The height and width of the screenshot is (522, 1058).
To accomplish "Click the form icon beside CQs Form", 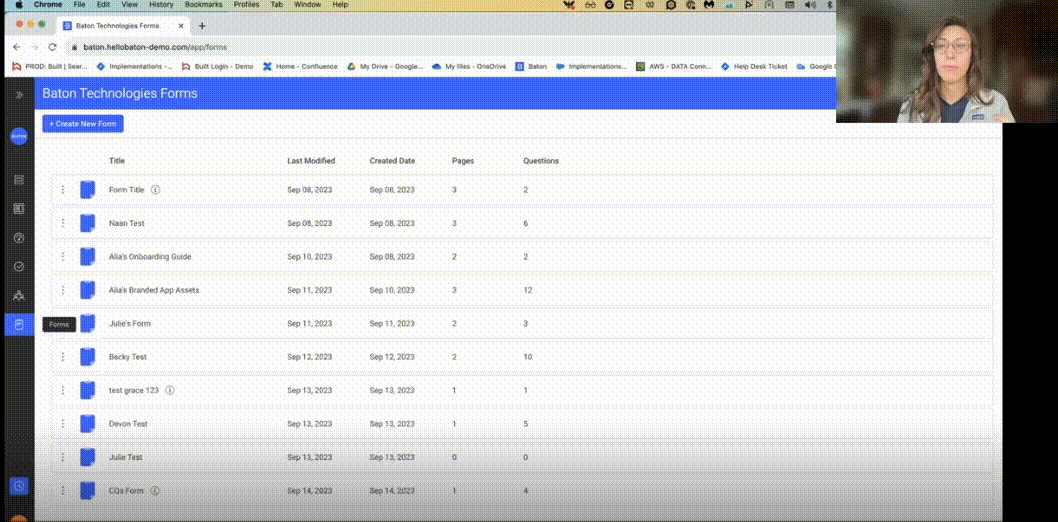I will (x=87, y=490).
